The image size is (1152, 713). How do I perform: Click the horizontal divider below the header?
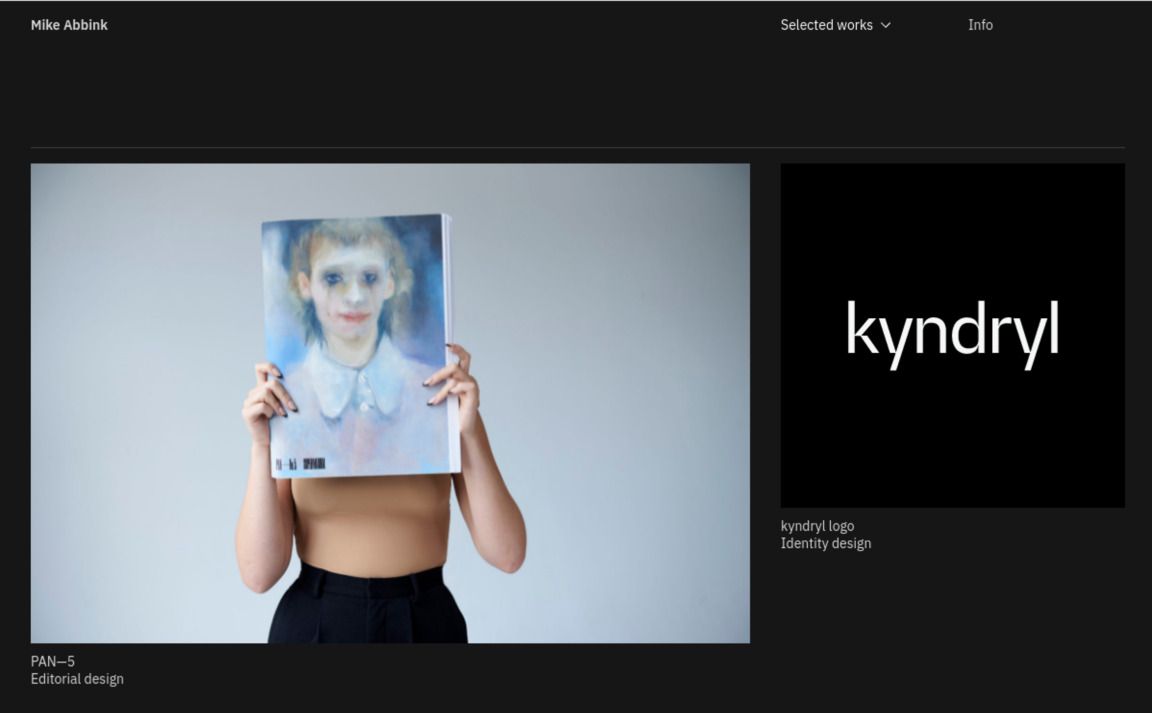tap(577, 148)
